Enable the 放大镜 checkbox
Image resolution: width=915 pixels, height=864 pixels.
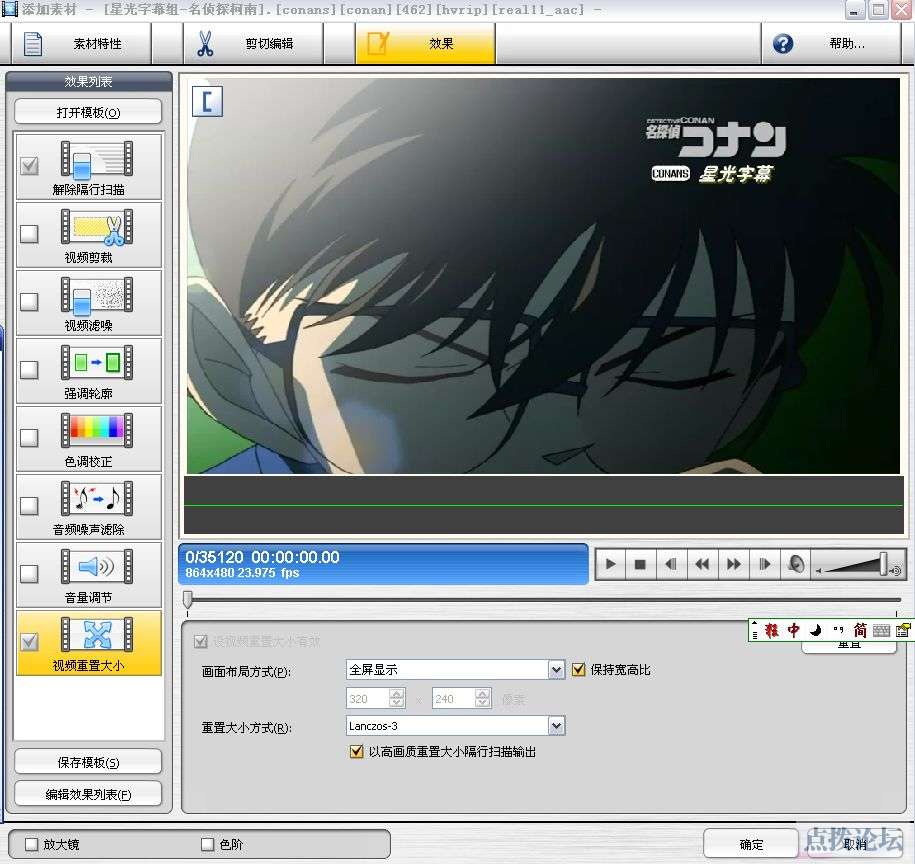pyautogui.click(x=32, y=844)
